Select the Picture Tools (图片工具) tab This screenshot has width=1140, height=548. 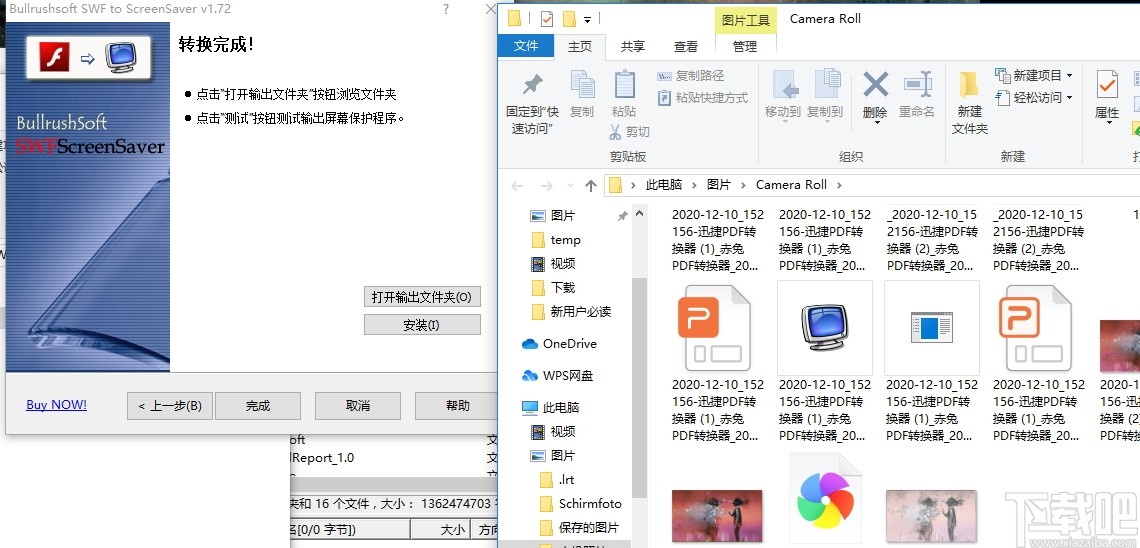[745, 20]
